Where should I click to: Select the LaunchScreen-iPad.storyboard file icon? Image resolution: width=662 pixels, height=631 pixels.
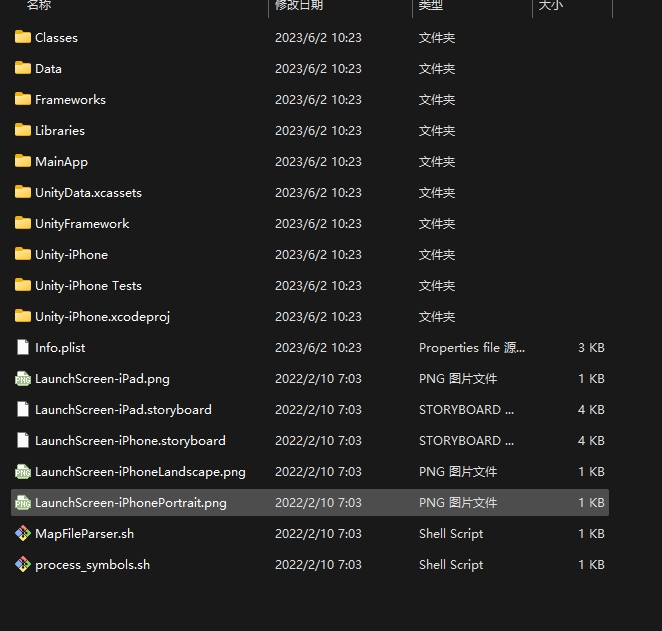pos(23,409)
